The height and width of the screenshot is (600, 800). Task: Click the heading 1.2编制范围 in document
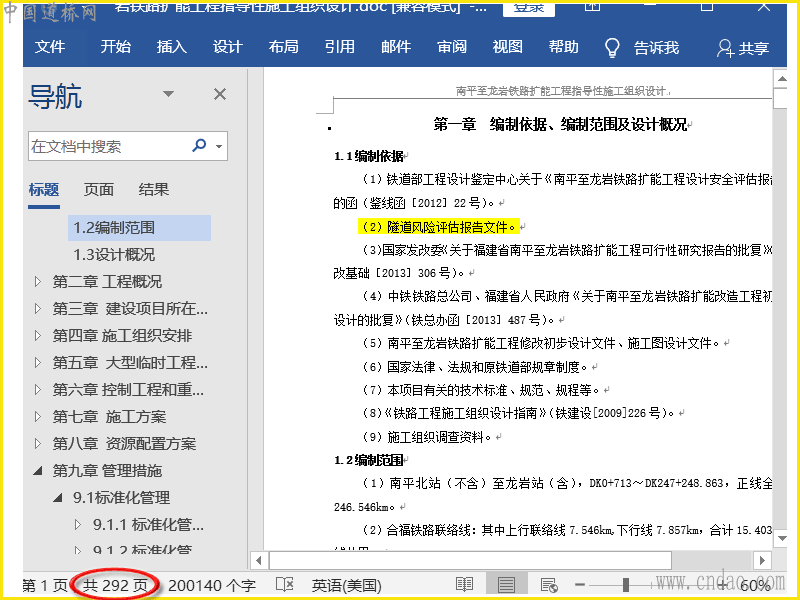click(x=369, y=460)
